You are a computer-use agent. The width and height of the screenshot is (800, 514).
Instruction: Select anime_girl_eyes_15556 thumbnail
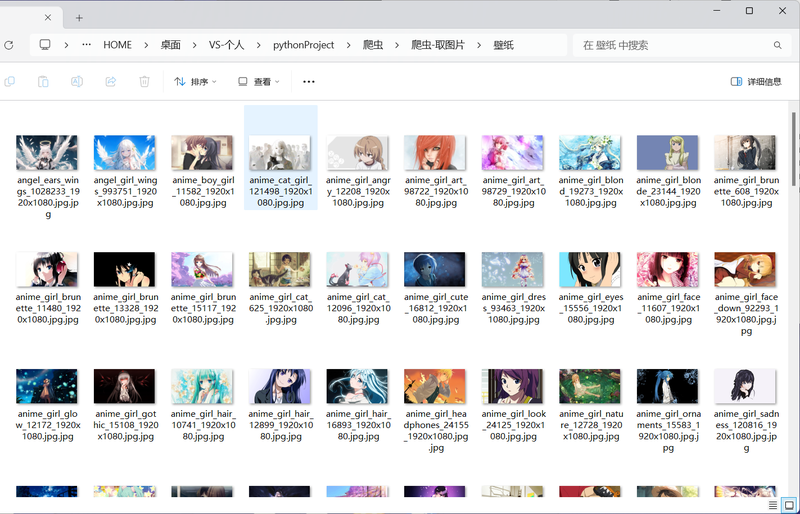[590, 270]
